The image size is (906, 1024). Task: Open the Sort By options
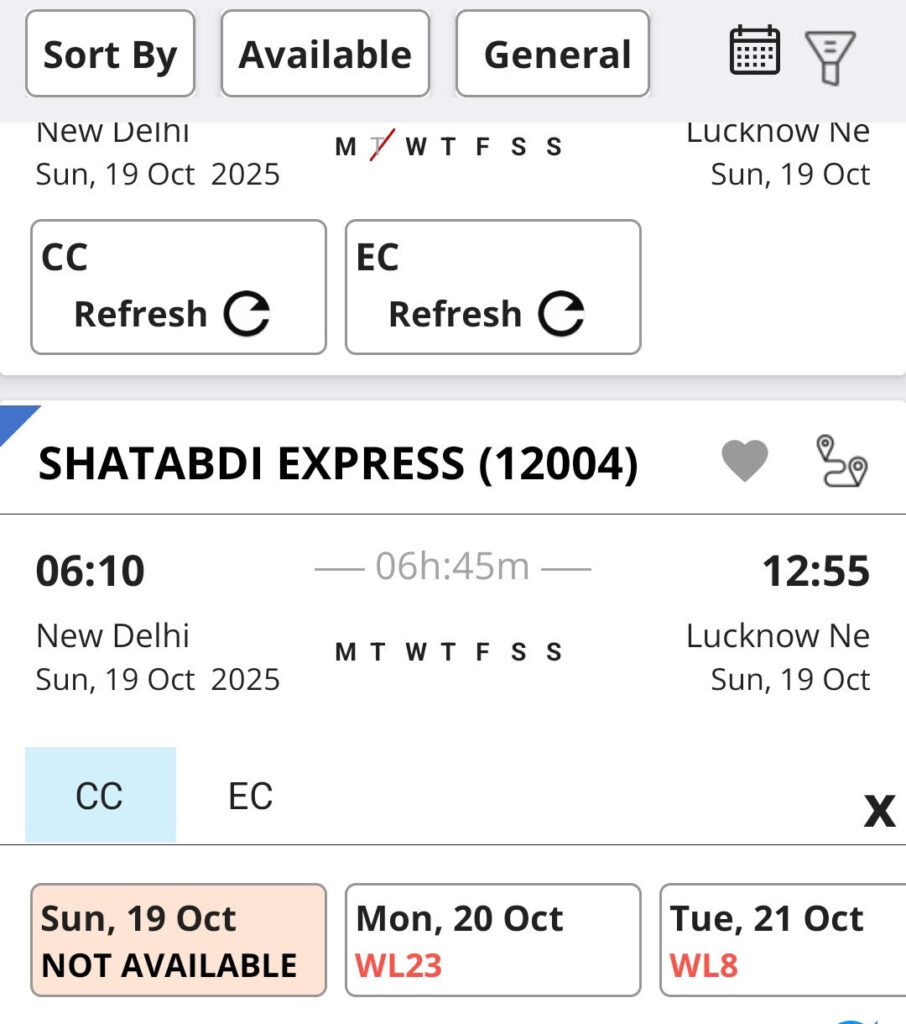(x=110, y=54)
